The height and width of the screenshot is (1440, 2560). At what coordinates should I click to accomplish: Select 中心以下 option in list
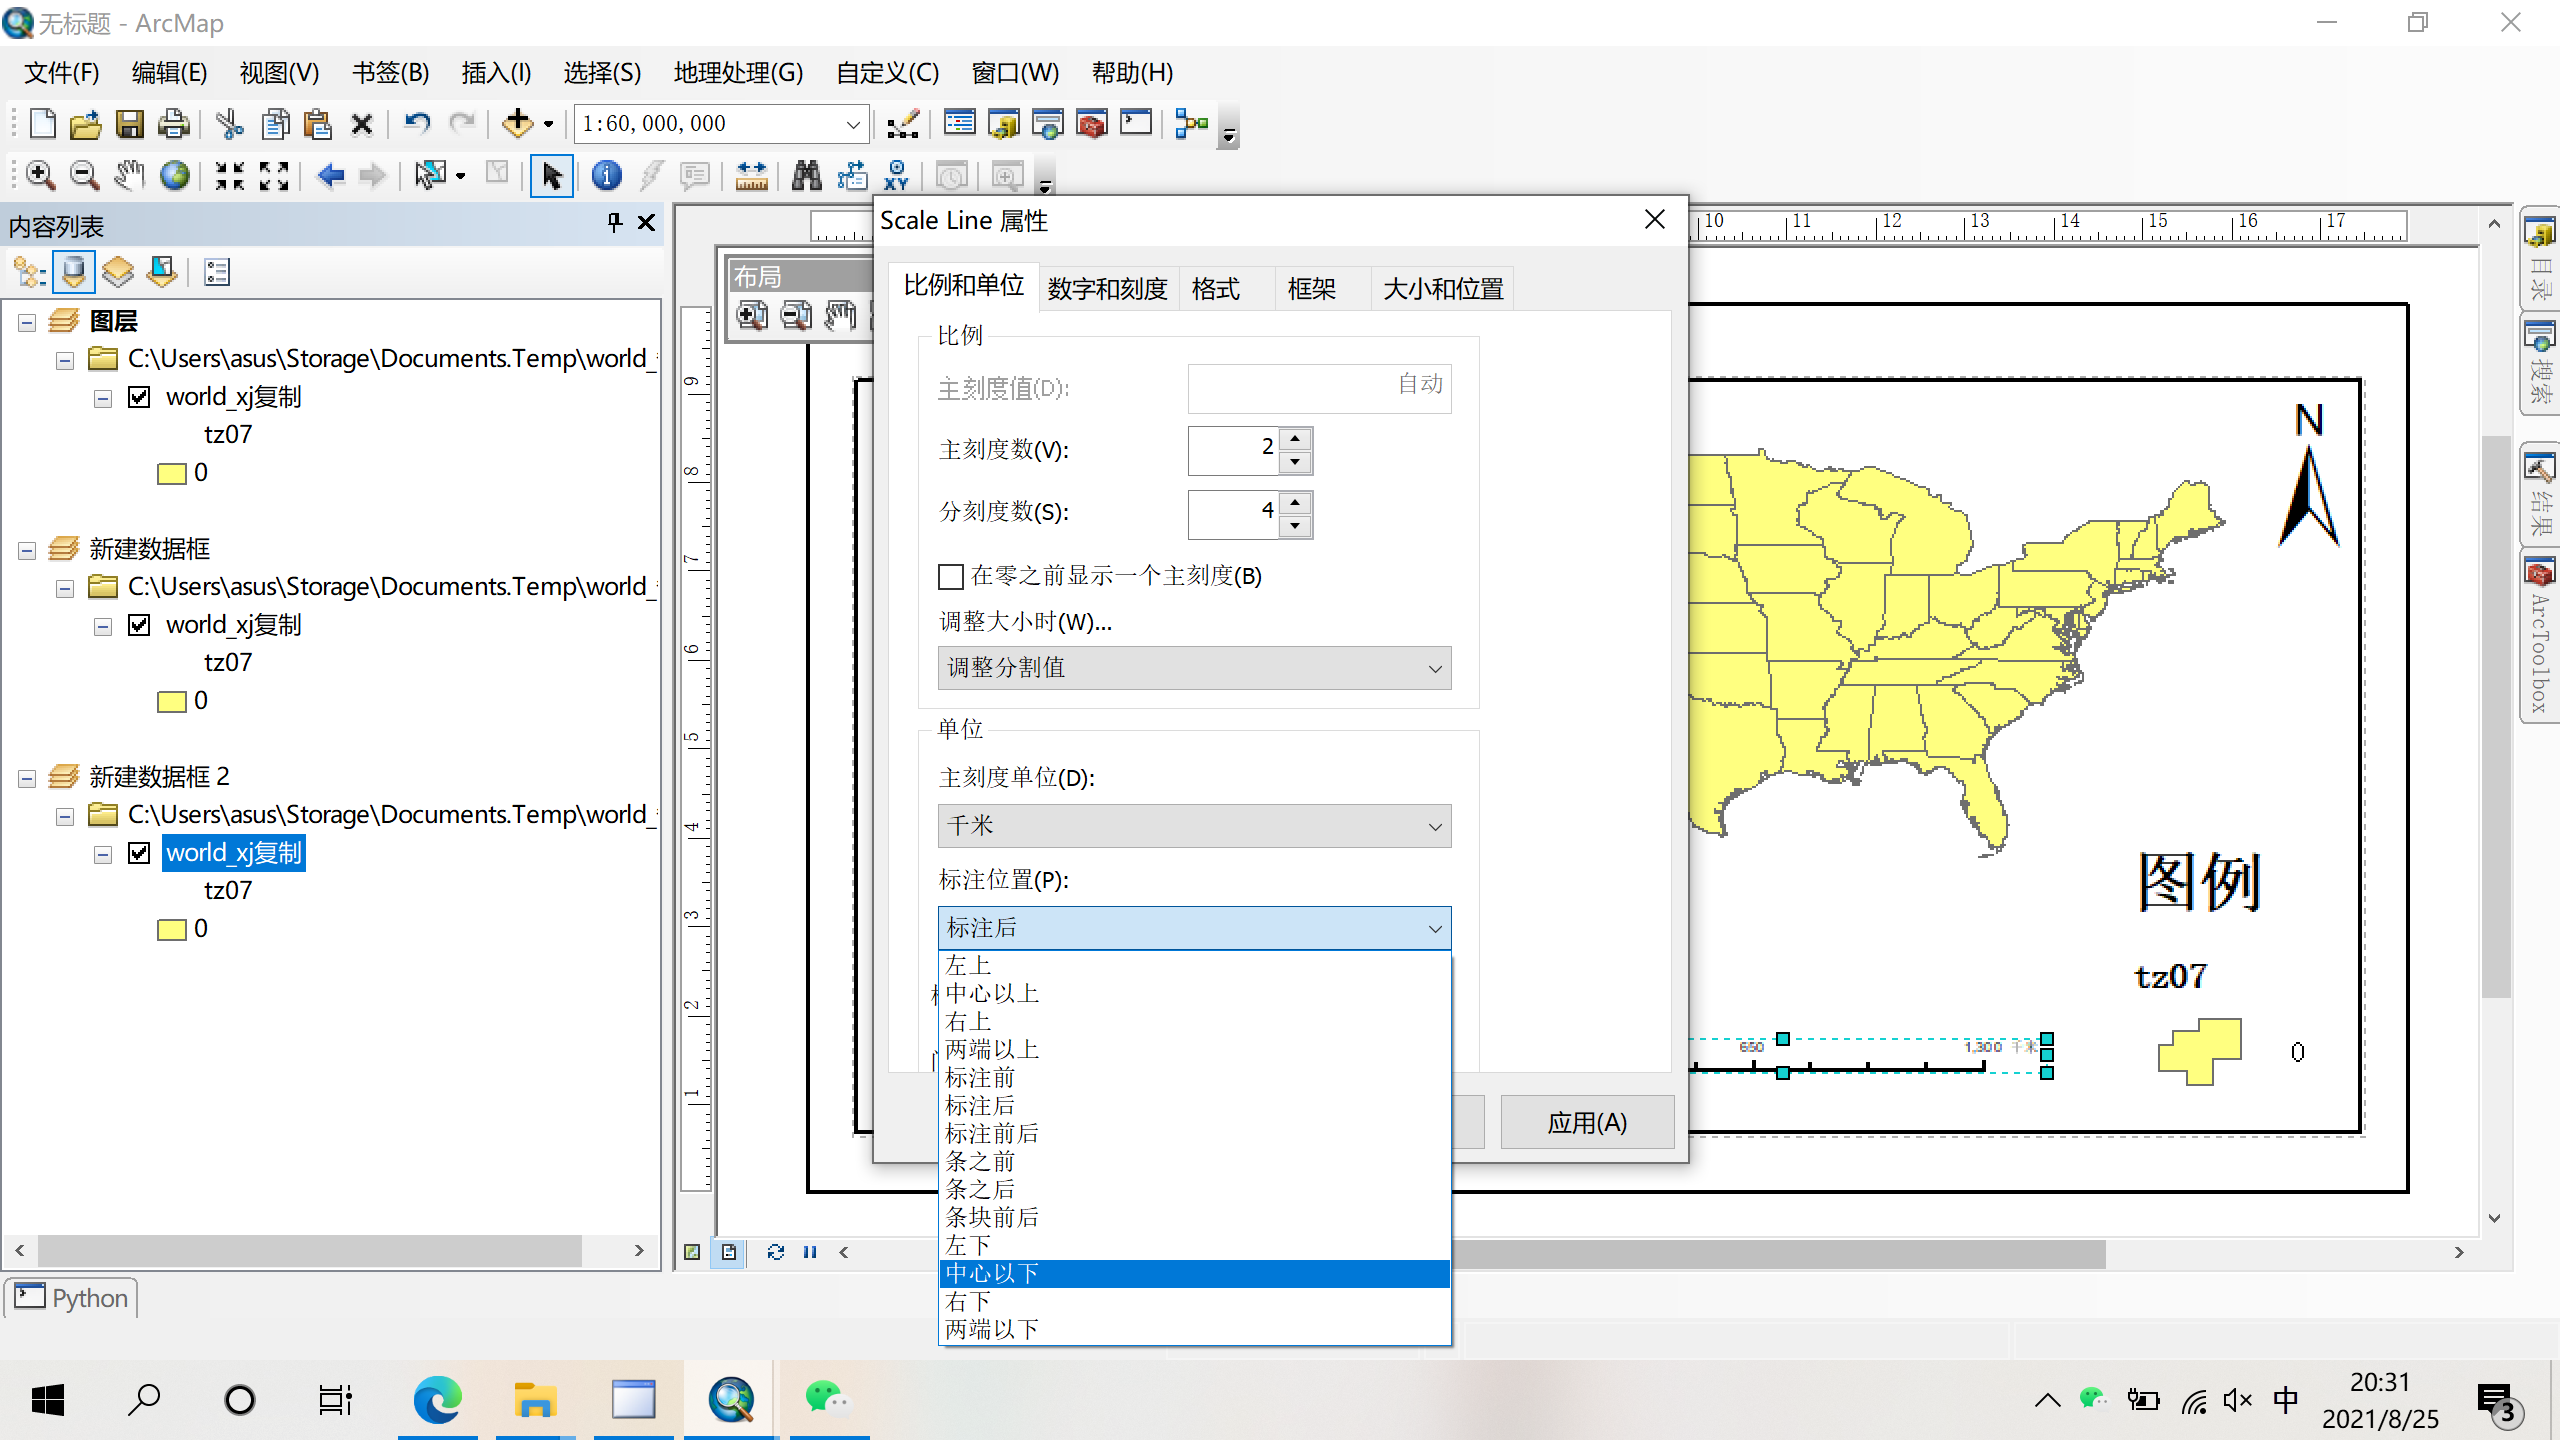[1194, 1274]
